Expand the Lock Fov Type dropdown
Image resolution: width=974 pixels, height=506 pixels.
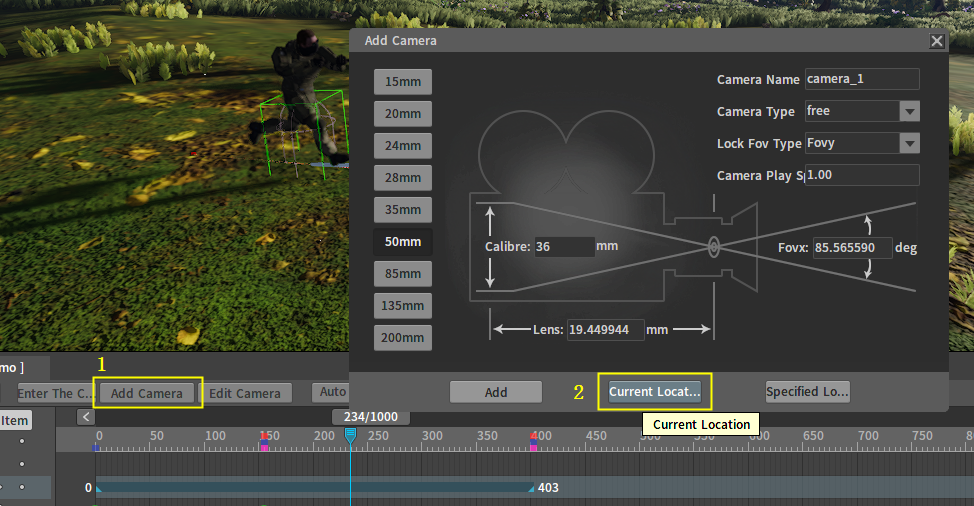click(909, 143)
